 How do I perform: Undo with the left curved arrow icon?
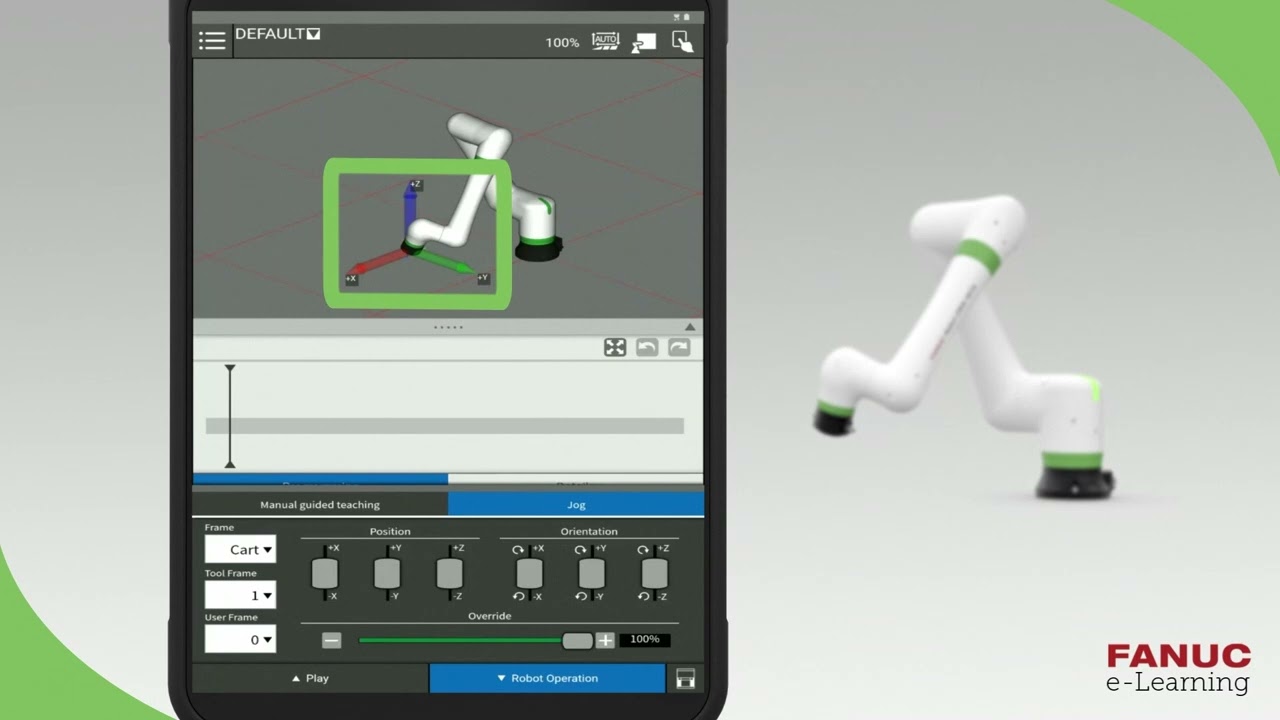[x=647, y=347]
